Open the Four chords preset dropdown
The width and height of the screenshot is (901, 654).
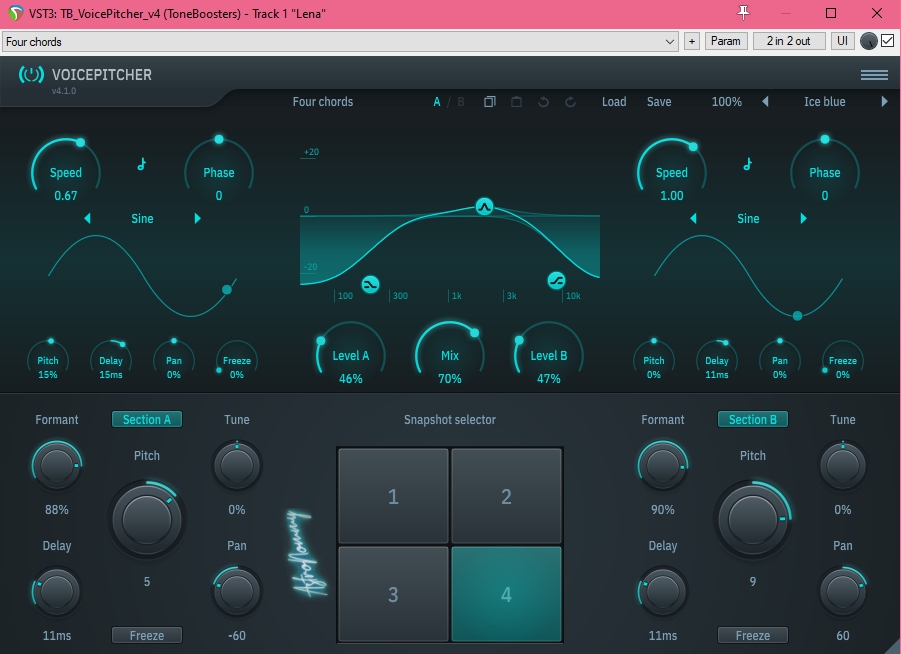(x=340, y=41)
